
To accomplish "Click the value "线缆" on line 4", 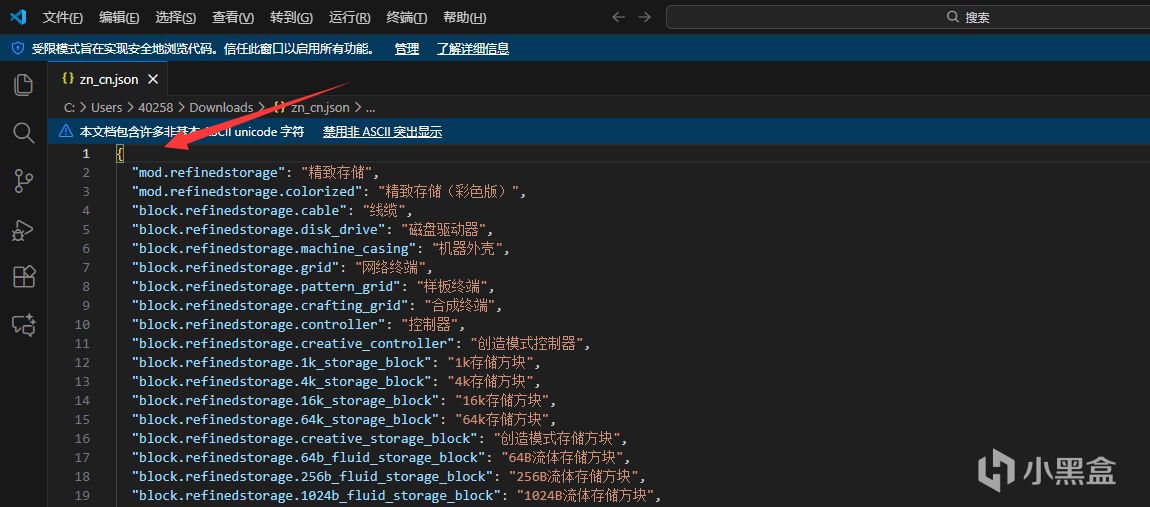I will 384,211.
